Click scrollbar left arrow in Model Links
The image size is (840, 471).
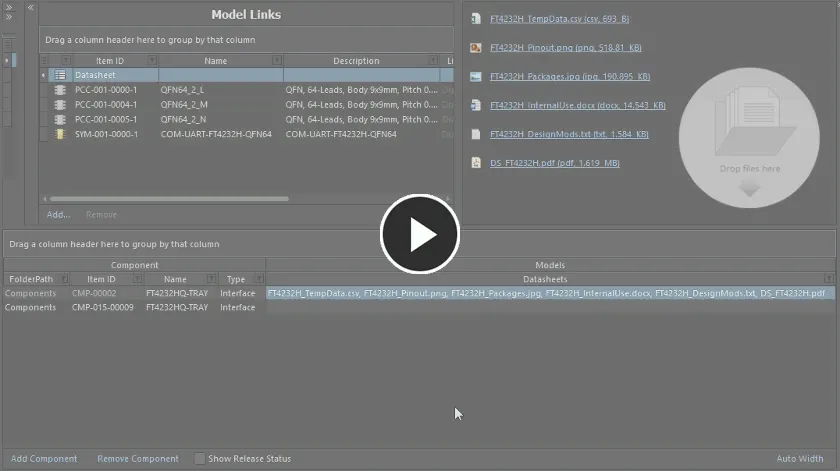point(44,199)
